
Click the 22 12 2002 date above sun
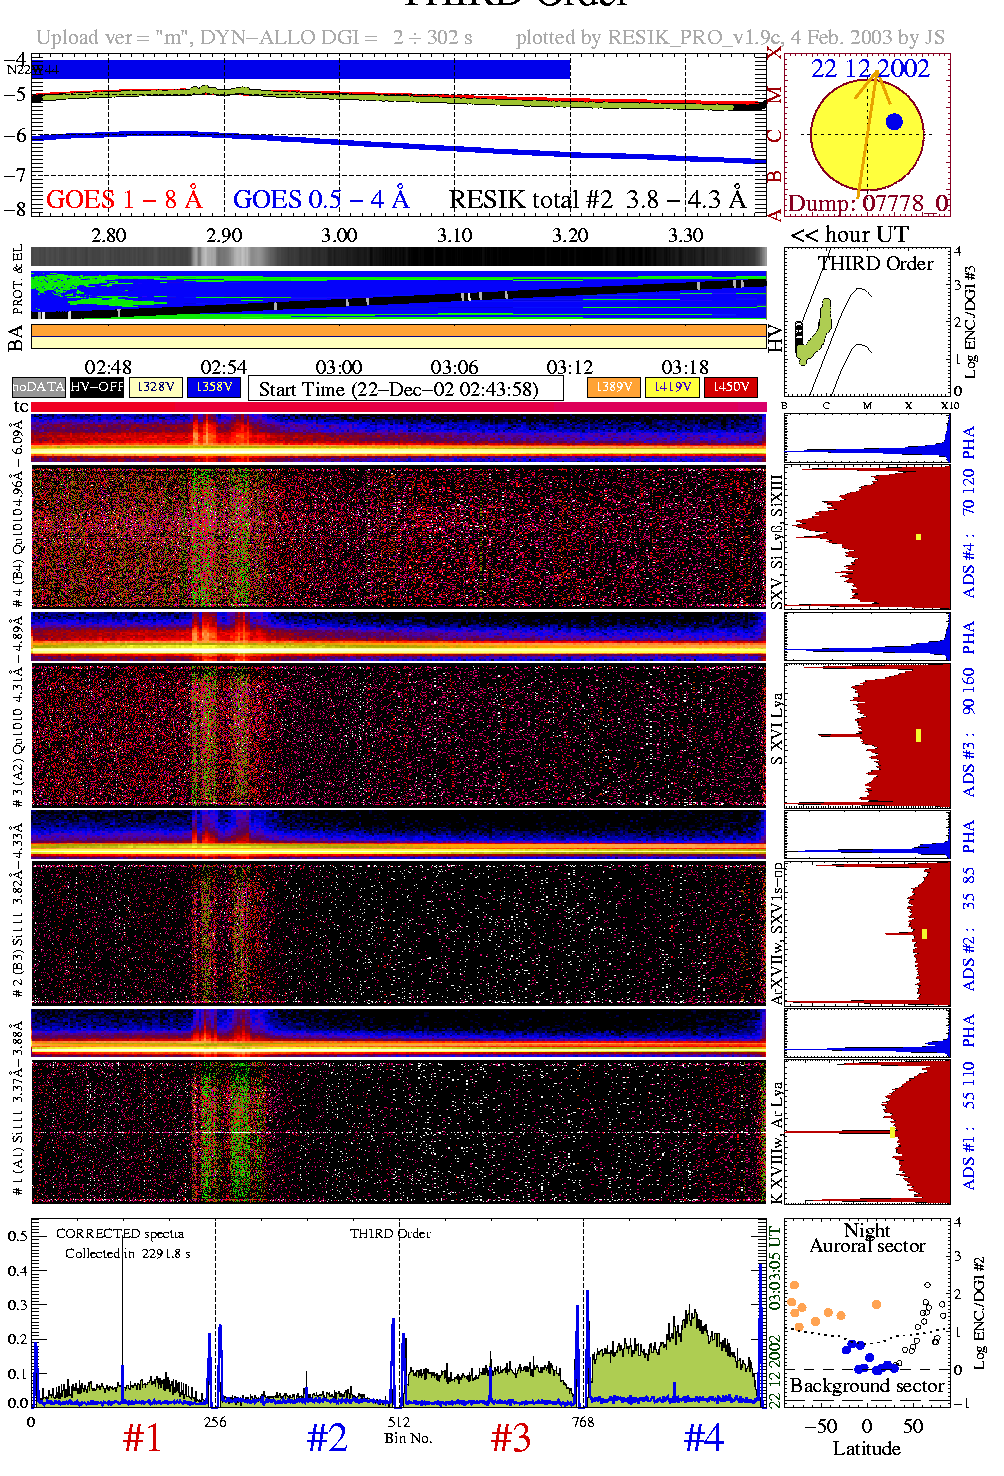[870, 68]
